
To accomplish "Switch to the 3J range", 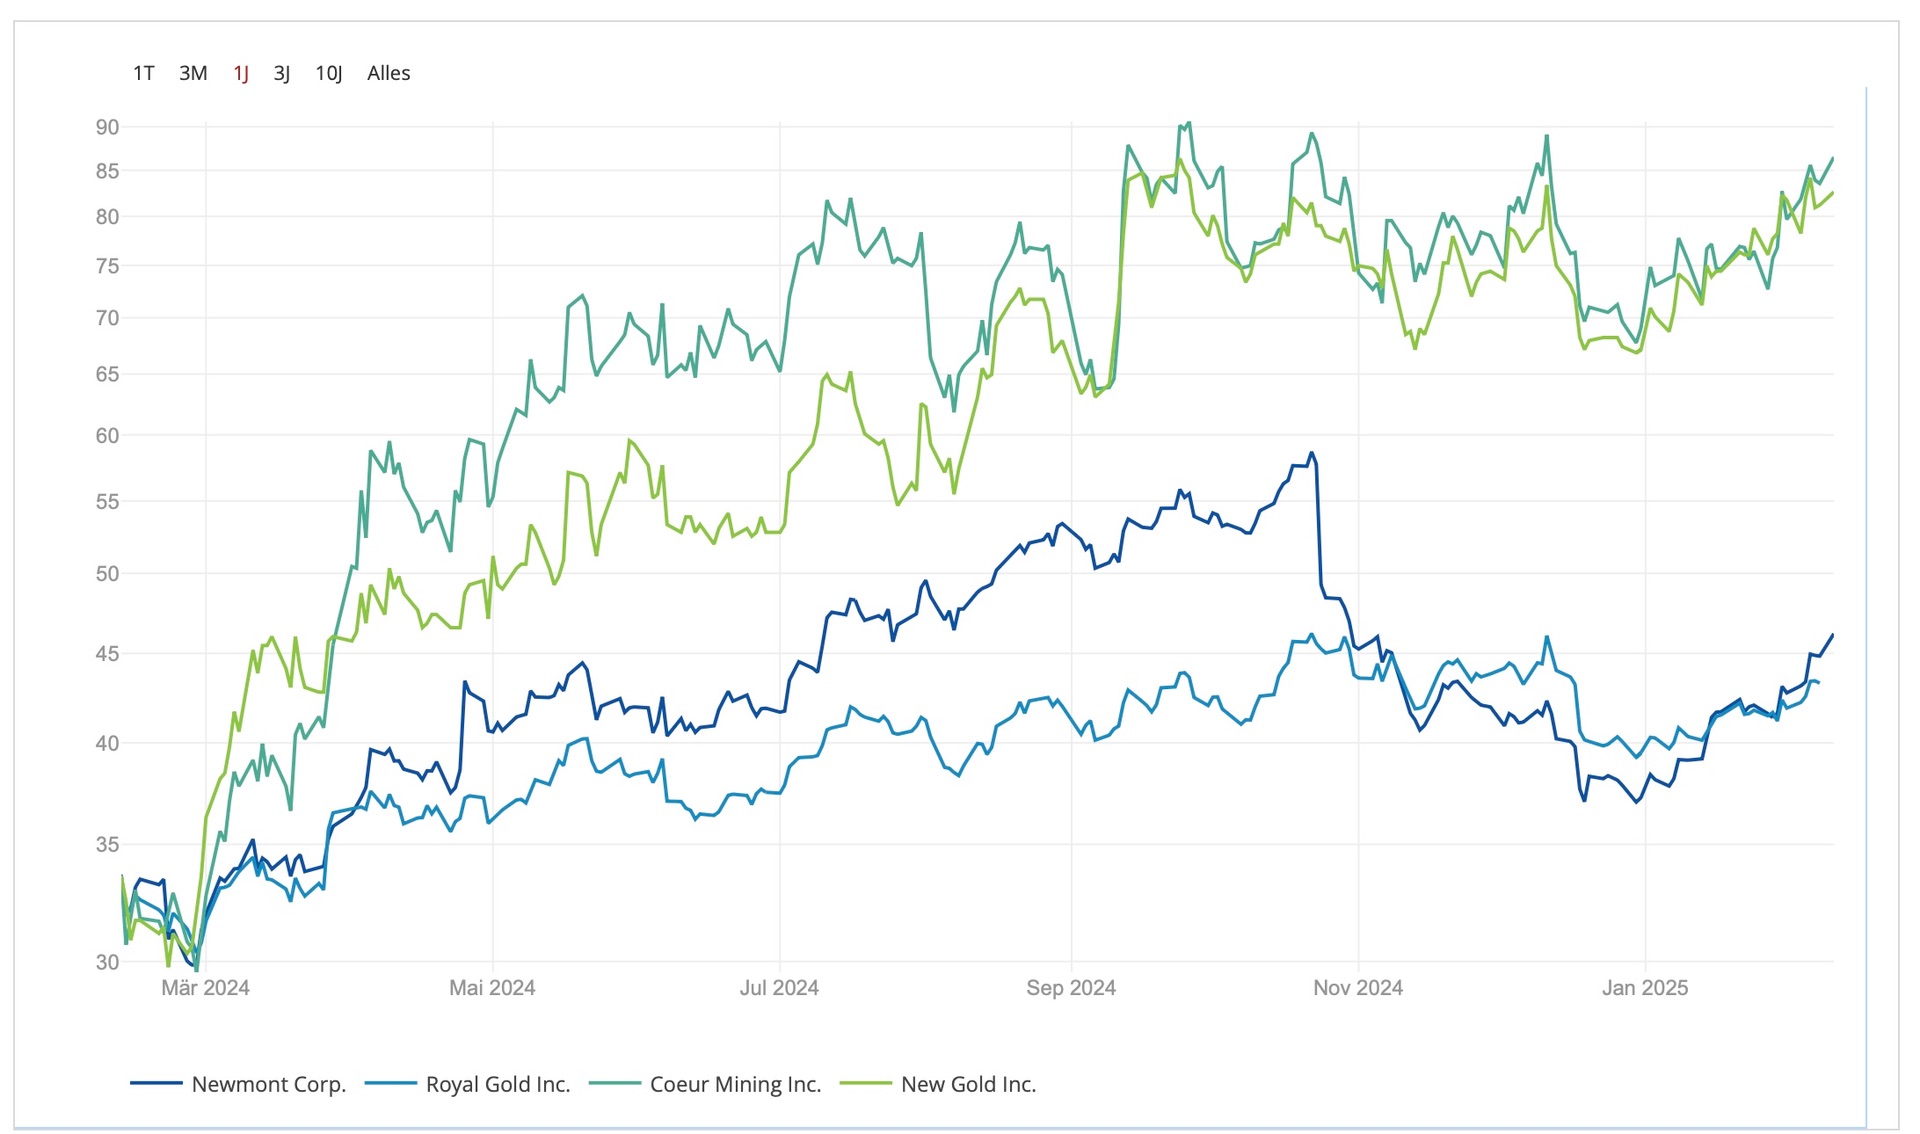I will coord(282,73).
